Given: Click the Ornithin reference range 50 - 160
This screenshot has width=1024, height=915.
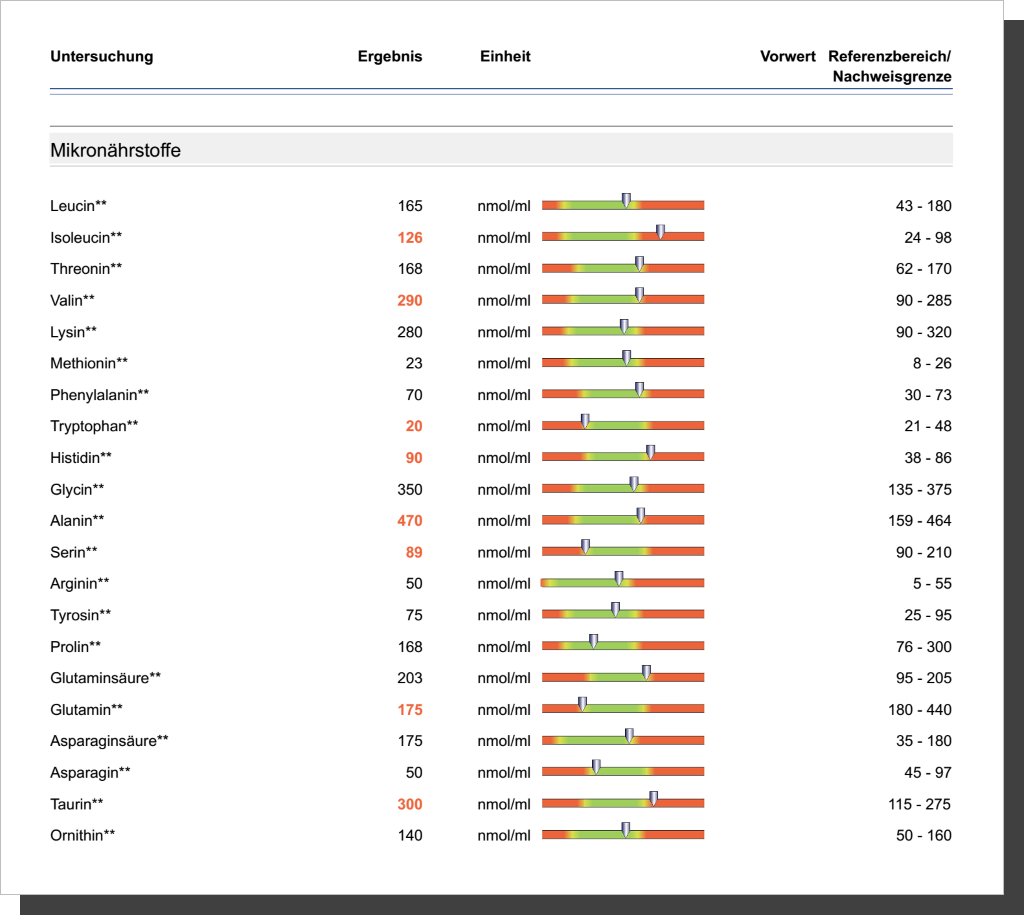Looking at the screenshot, I should point(923,836).
